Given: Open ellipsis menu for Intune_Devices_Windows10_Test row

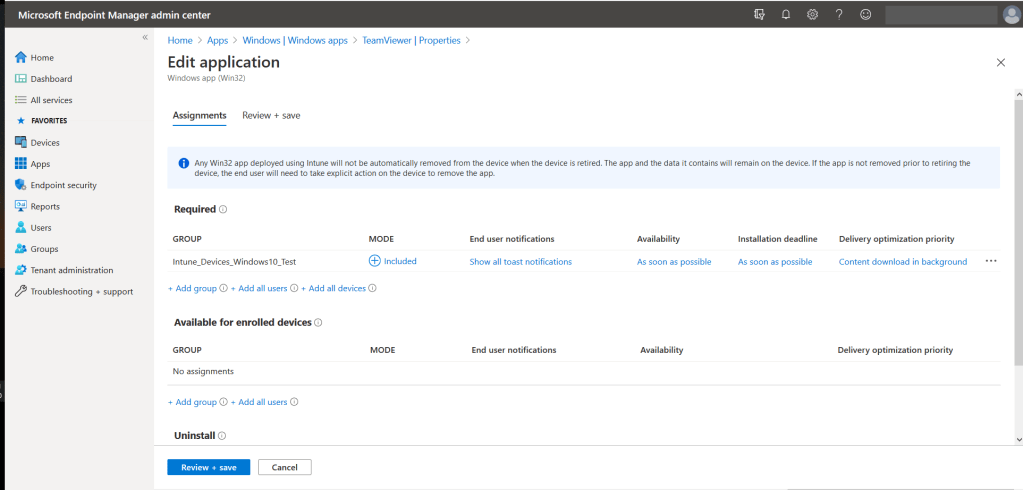Looking at the screenshot, I should tap(991, 261).
